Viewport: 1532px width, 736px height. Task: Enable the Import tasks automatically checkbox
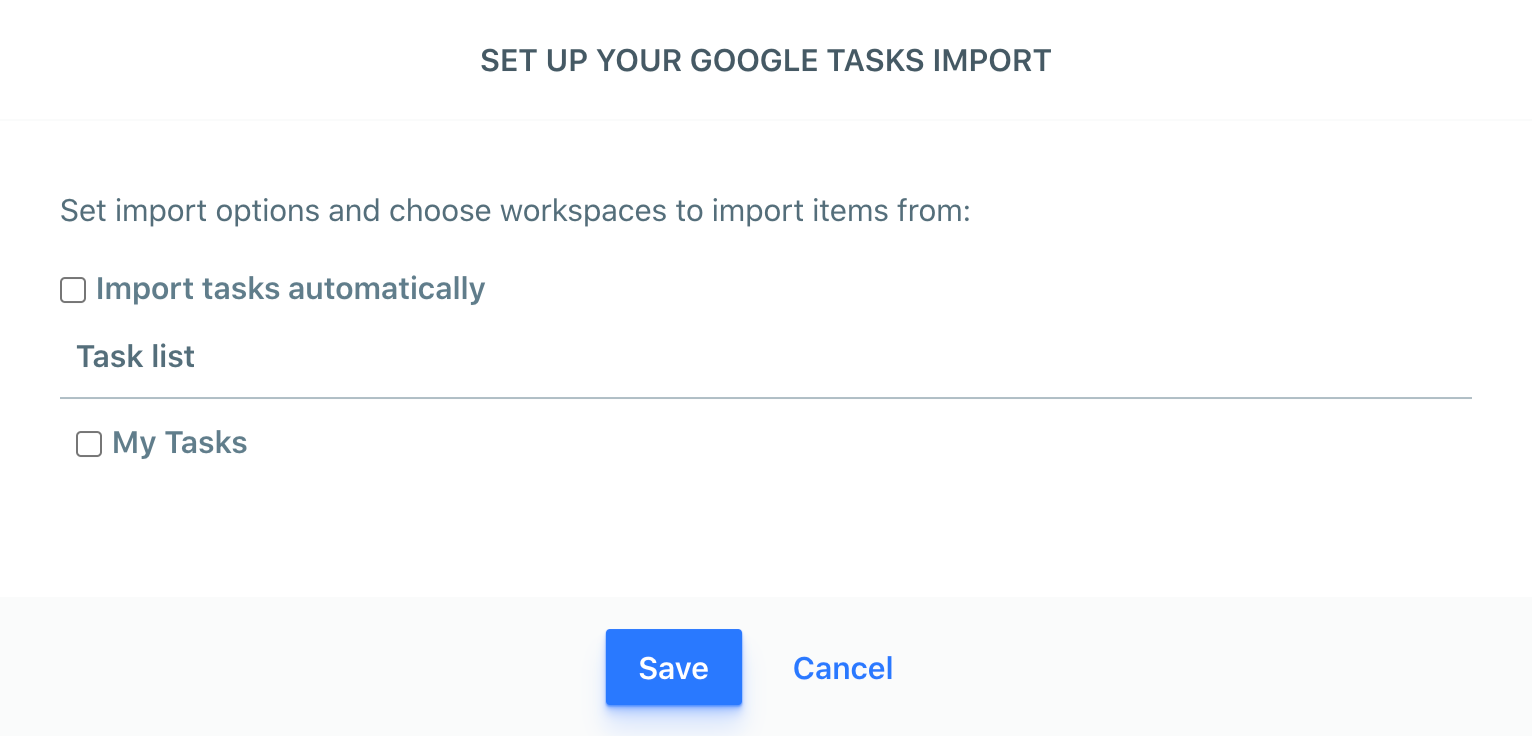[x=73, y=290]
